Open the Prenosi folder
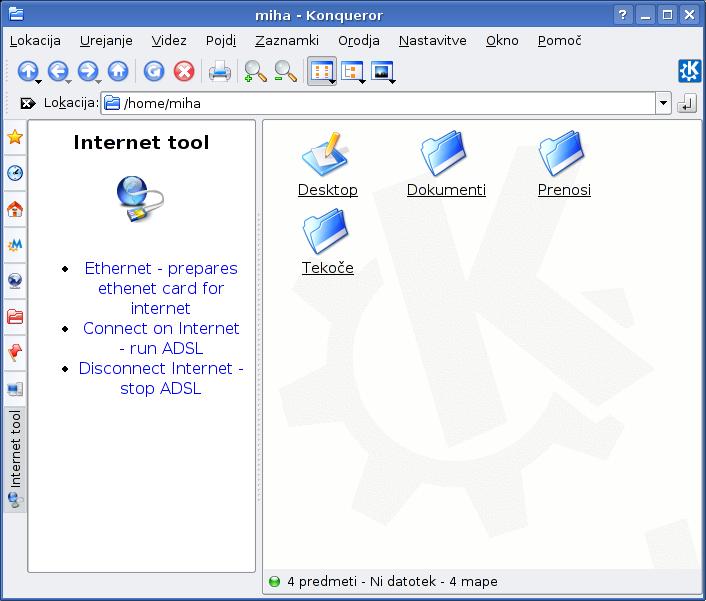The width and height of the screenshot is (706, 601). tap(564, 164)
